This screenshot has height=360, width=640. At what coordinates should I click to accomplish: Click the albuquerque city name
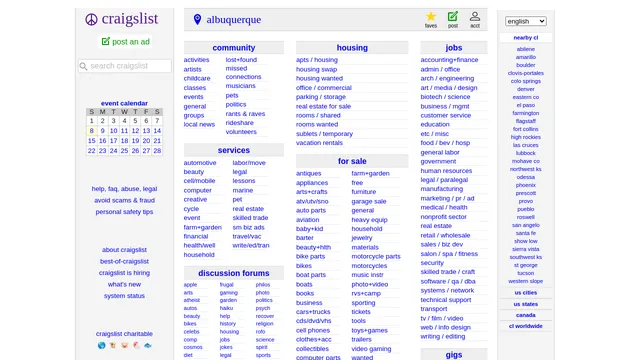[x=233, y=20]
